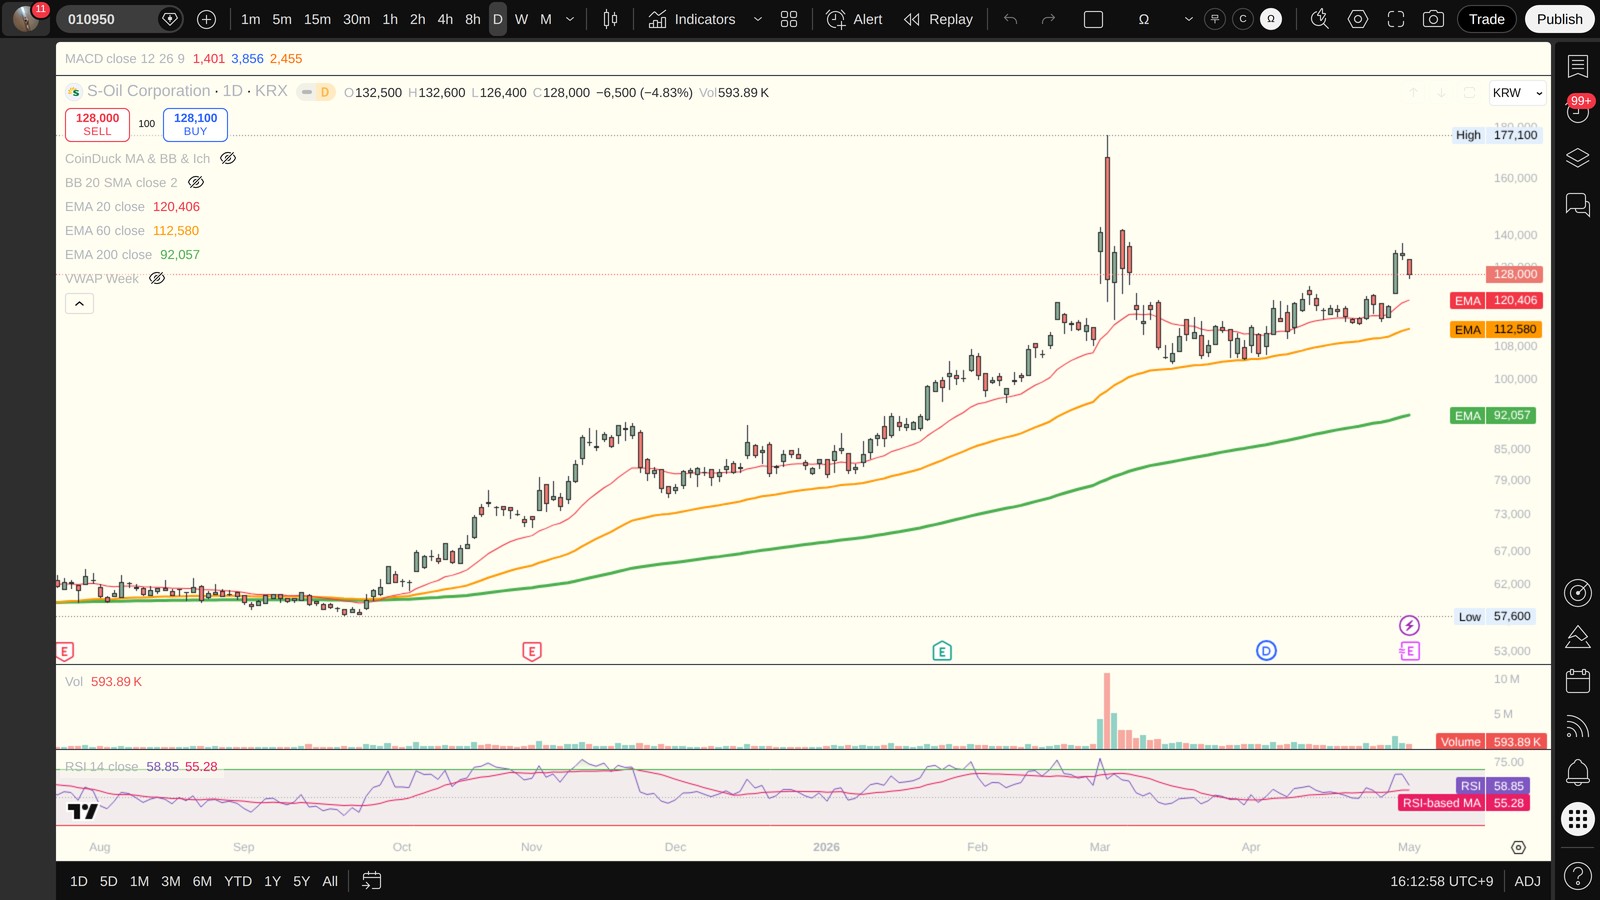
Task: Open chart settings hexagon icon
Action: 1357,19
